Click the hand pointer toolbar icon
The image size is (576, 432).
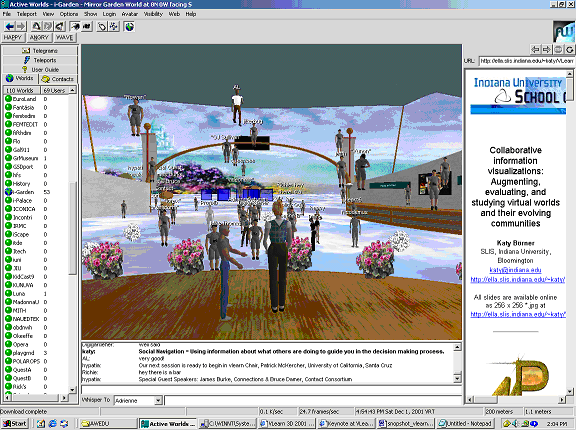tap(102, 26)
